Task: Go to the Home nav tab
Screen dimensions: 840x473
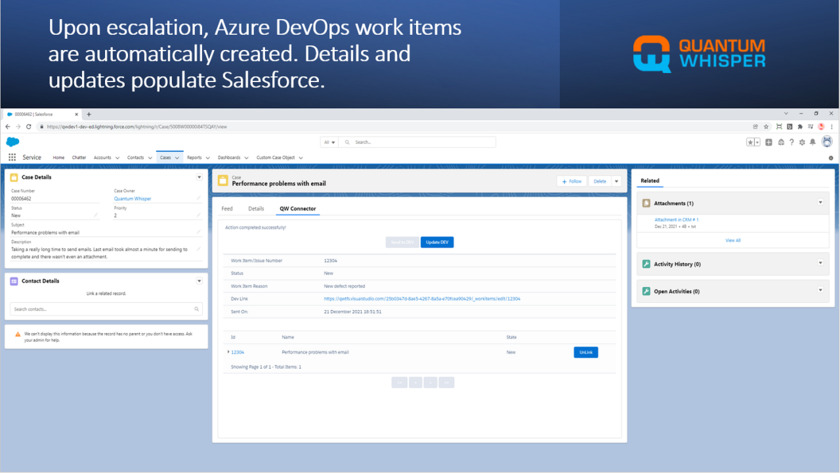Action: click(58, 157)
